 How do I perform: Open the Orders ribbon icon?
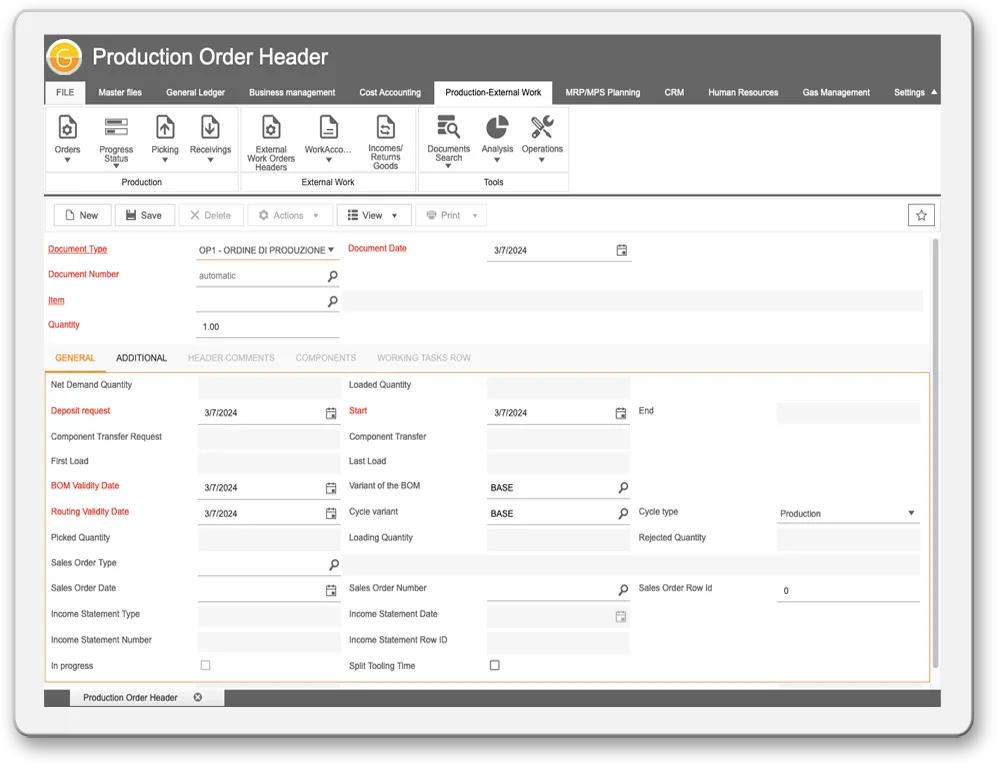click(x=67, y=128)
